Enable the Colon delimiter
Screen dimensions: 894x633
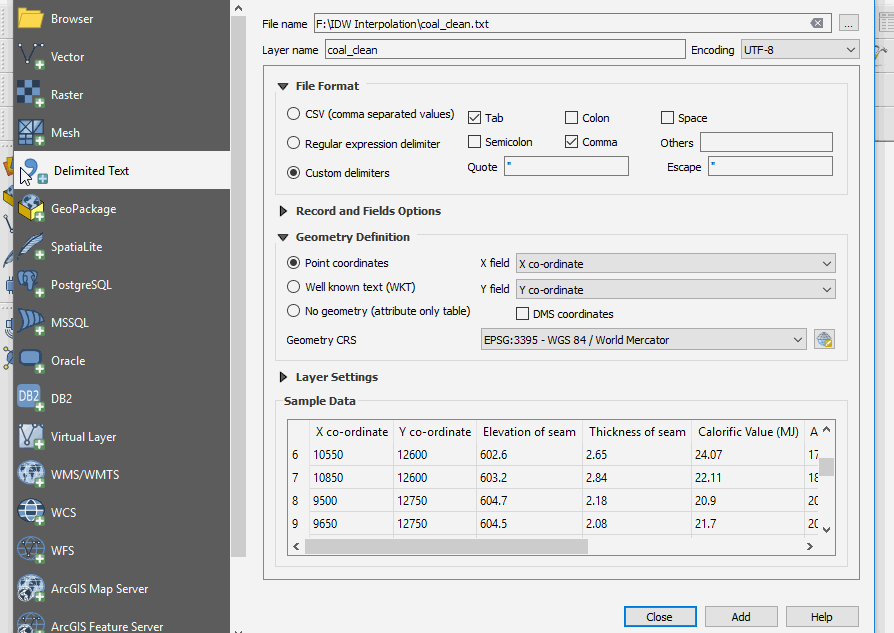pos(571,117)
